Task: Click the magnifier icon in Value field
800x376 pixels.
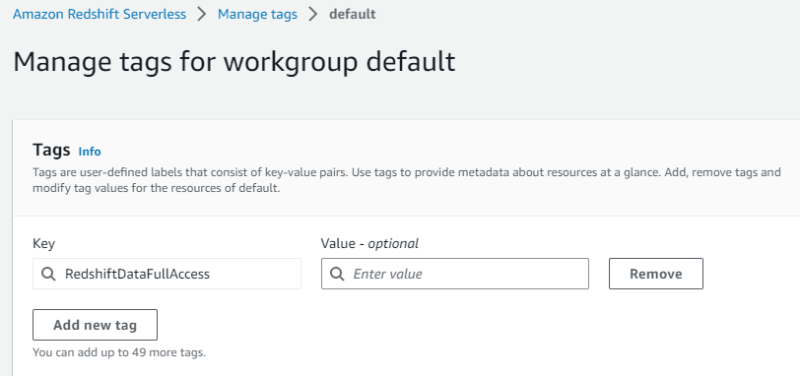Action: (337, 274)
